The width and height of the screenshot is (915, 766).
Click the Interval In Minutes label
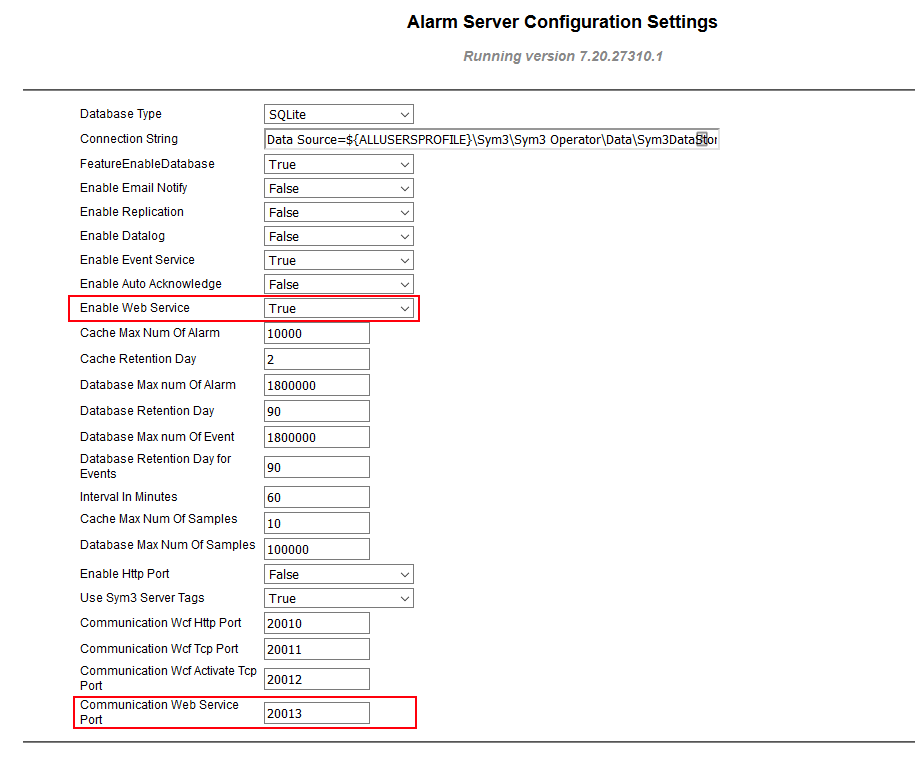(128, 496)
